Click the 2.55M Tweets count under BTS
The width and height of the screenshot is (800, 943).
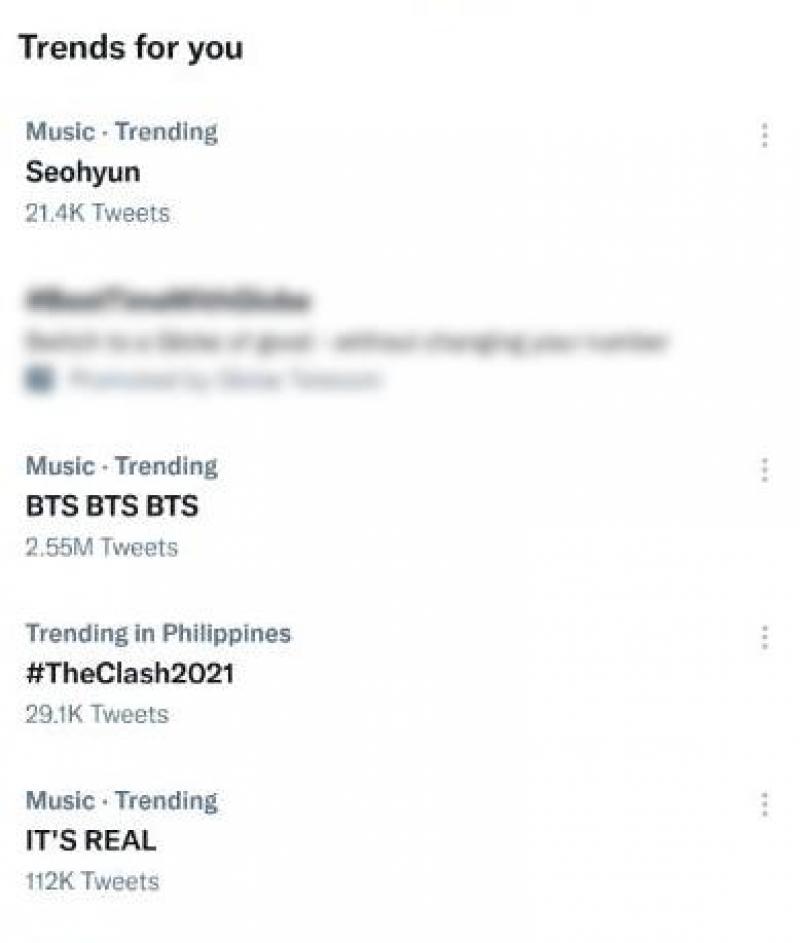click(101, 547)
